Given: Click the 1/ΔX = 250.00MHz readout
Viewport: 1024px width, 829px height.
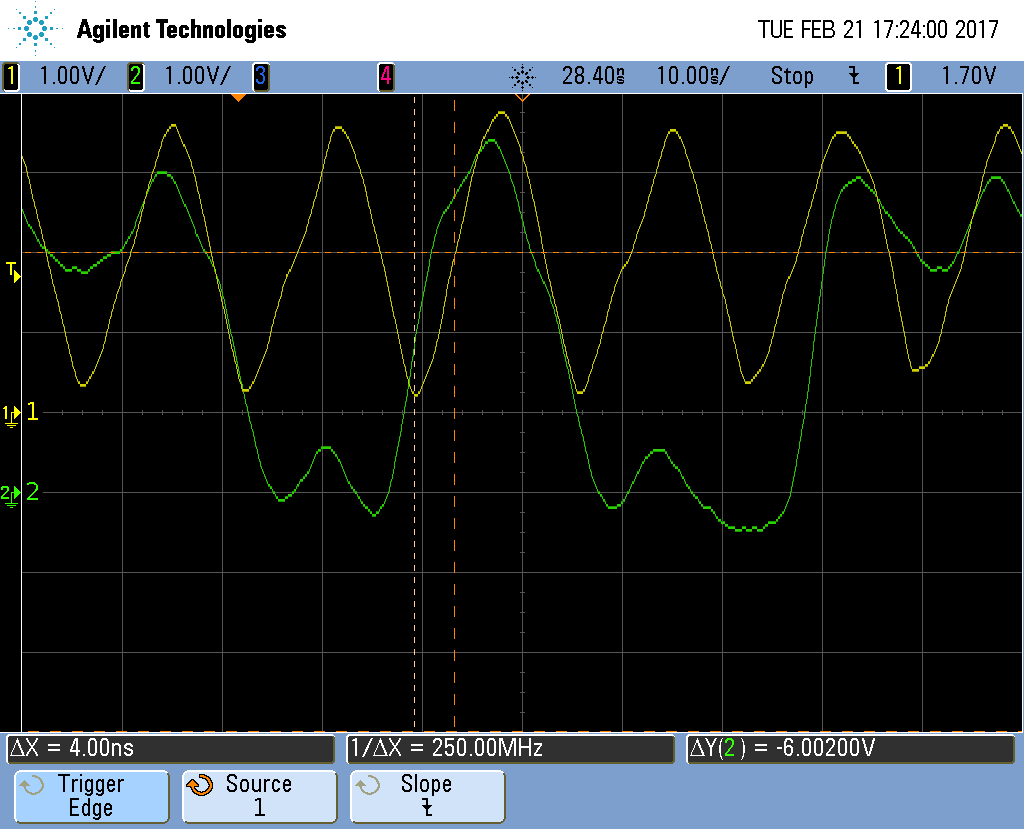Looking at the screenshot, I should [x=510, y=748].
